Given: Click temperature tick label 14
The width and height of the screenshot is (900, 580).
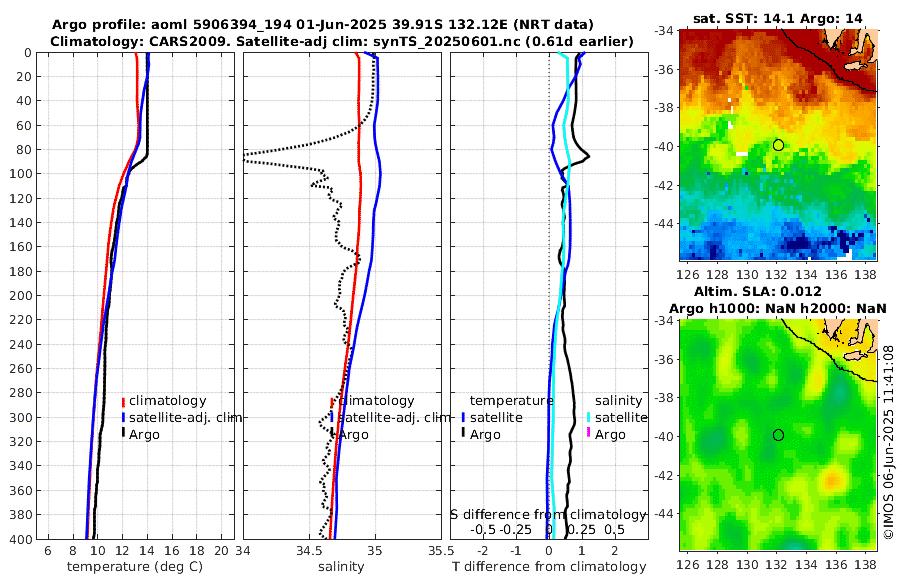Looking at the screenshot, I should (148, 551).
